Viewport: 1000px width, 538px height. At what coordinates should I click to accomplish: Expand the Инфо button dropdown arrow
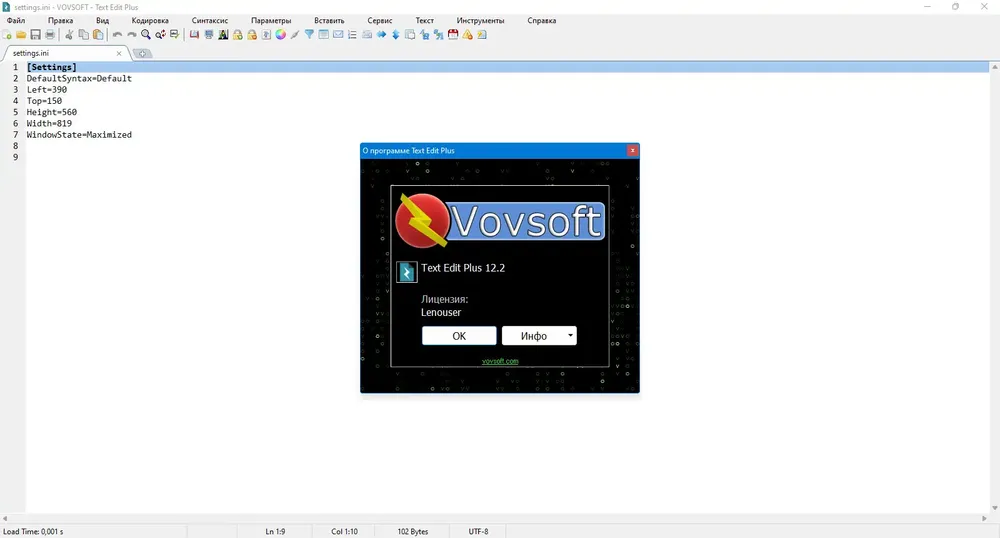[571, 336]
